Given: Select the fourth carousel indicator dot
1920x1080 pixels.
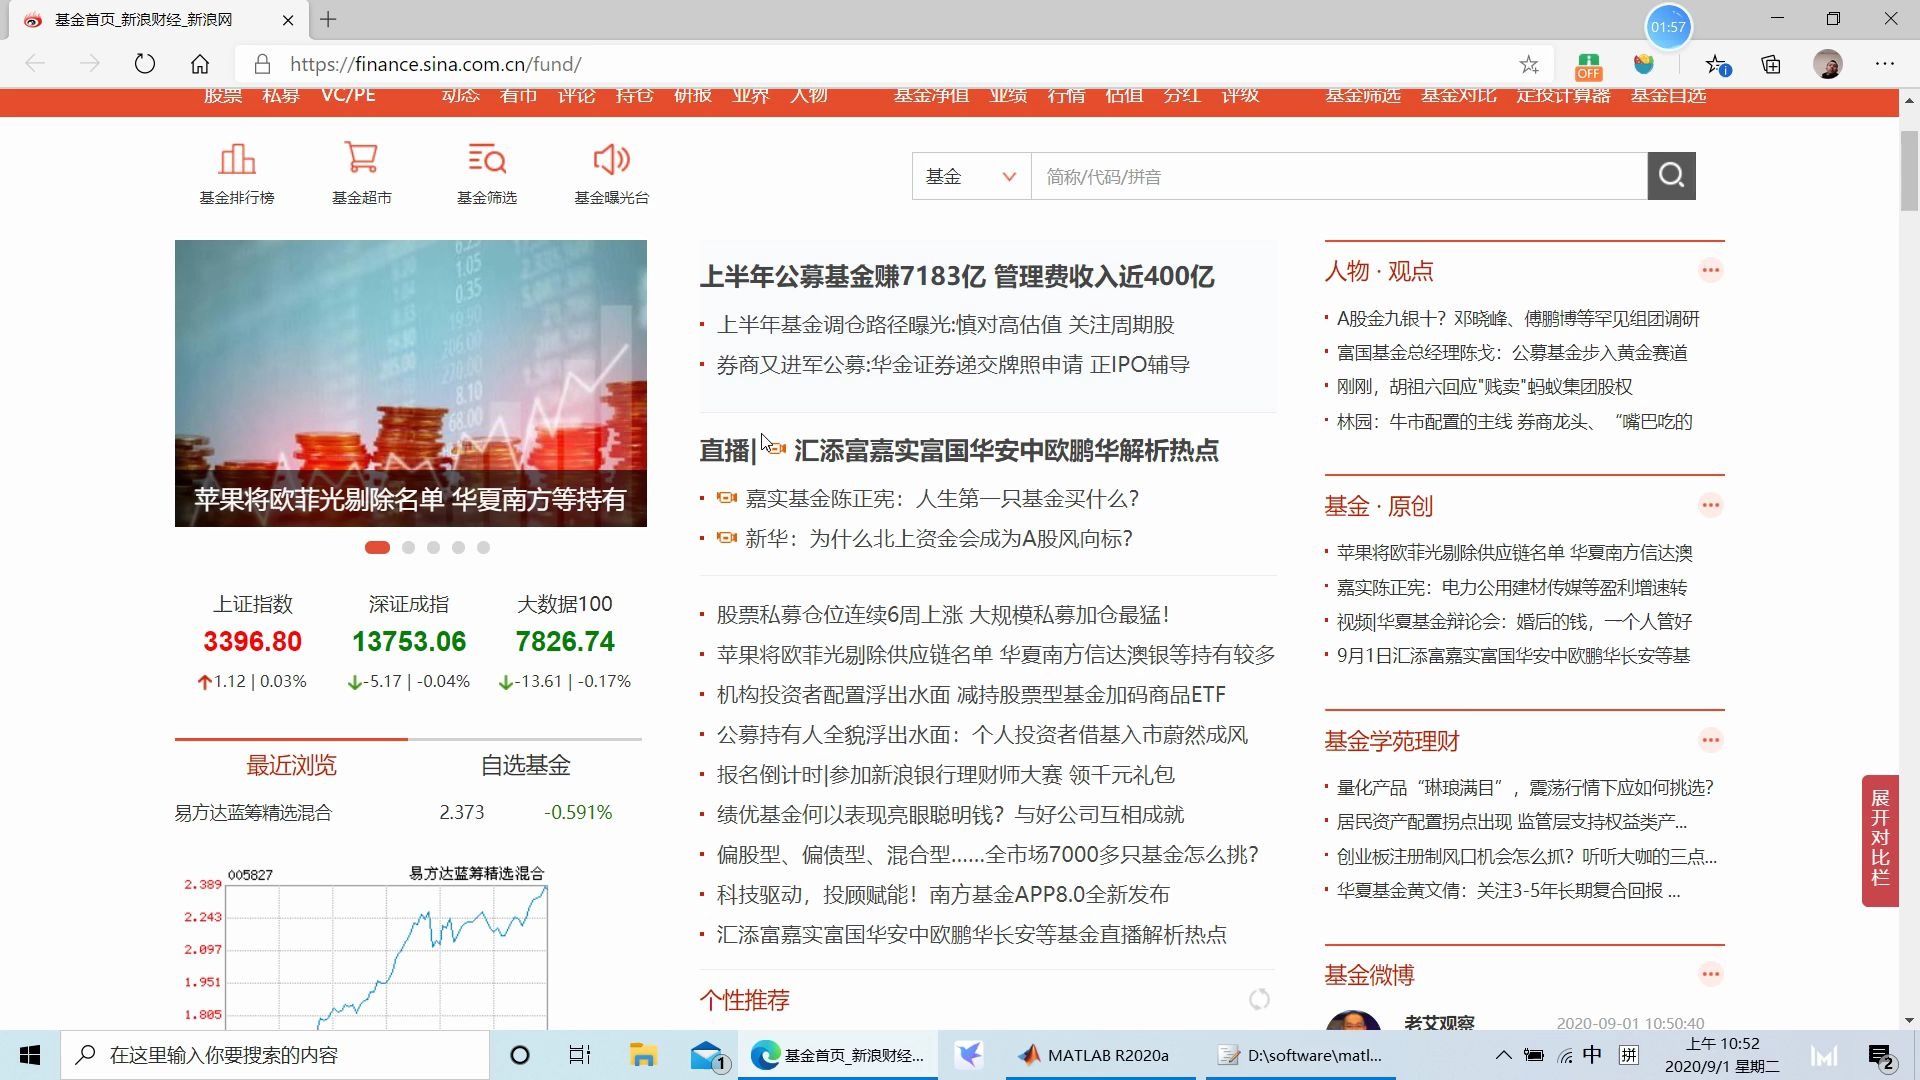Looking at the screenshot, I should pyautogui.click(x=458, y=547).
